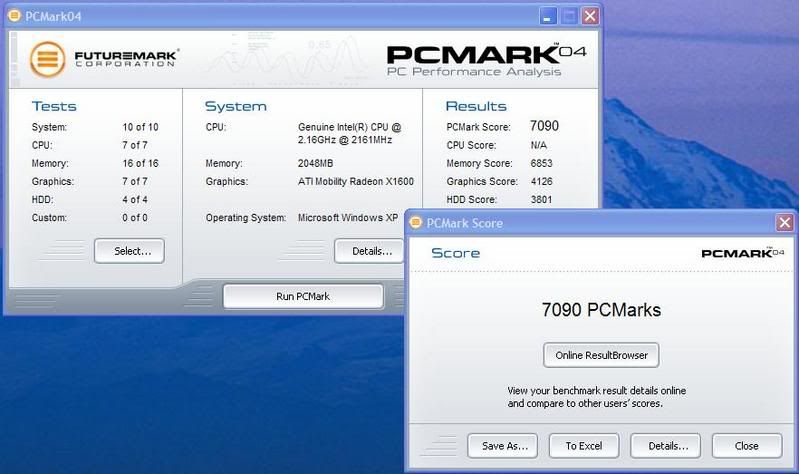Click the PCMark Score value 7090
Image resolution: width=799 pixels, height=474 pixels.
[544, 126]
